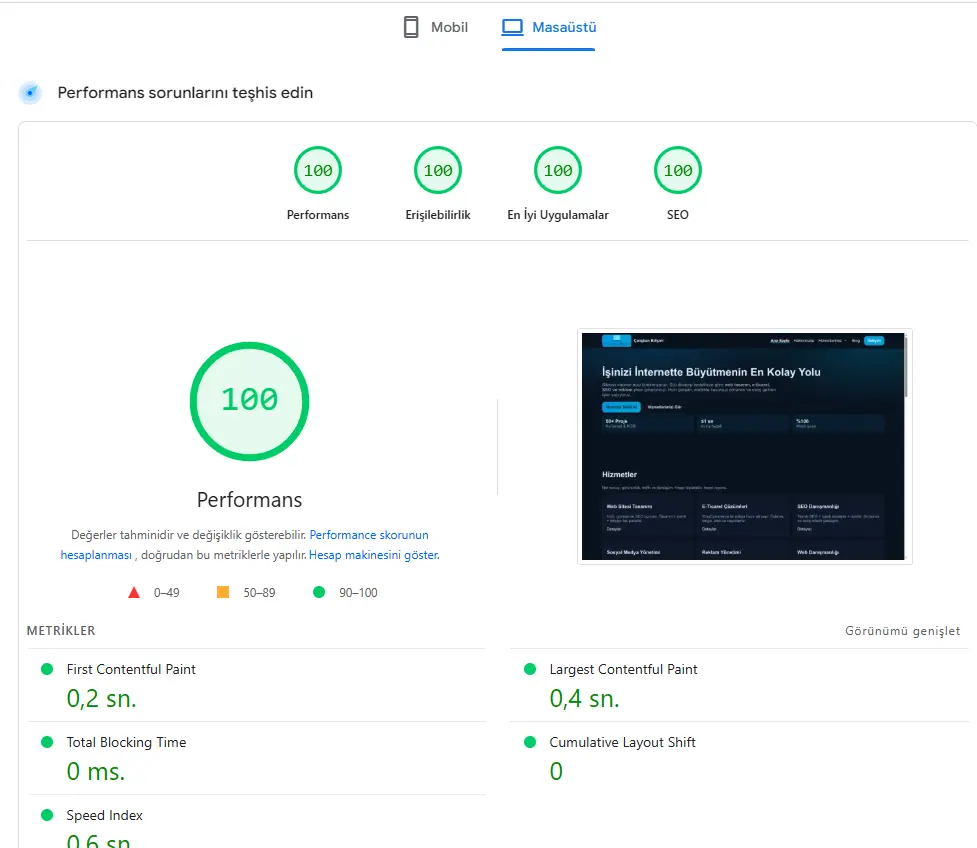Viewport: 977px width, 848px height.
Task: Click the 90–100 score range label
Action: click(x=358, y=593)
